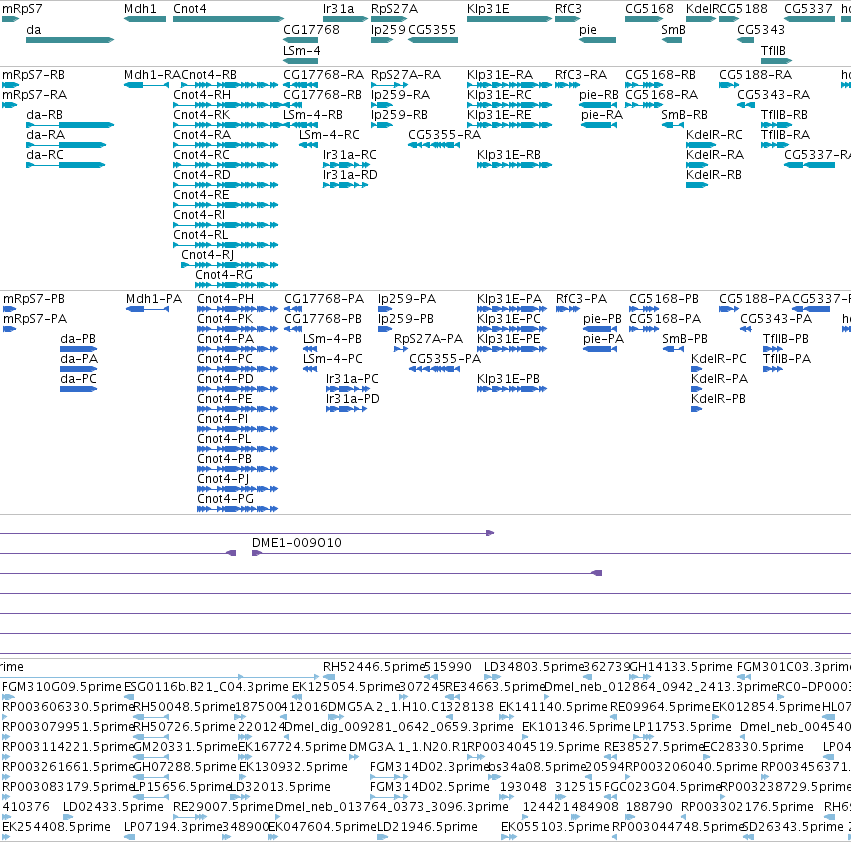This screenshot has width=851, height=842.
Task: Click the RfC3-PA protein label
Action: (581, 299)
